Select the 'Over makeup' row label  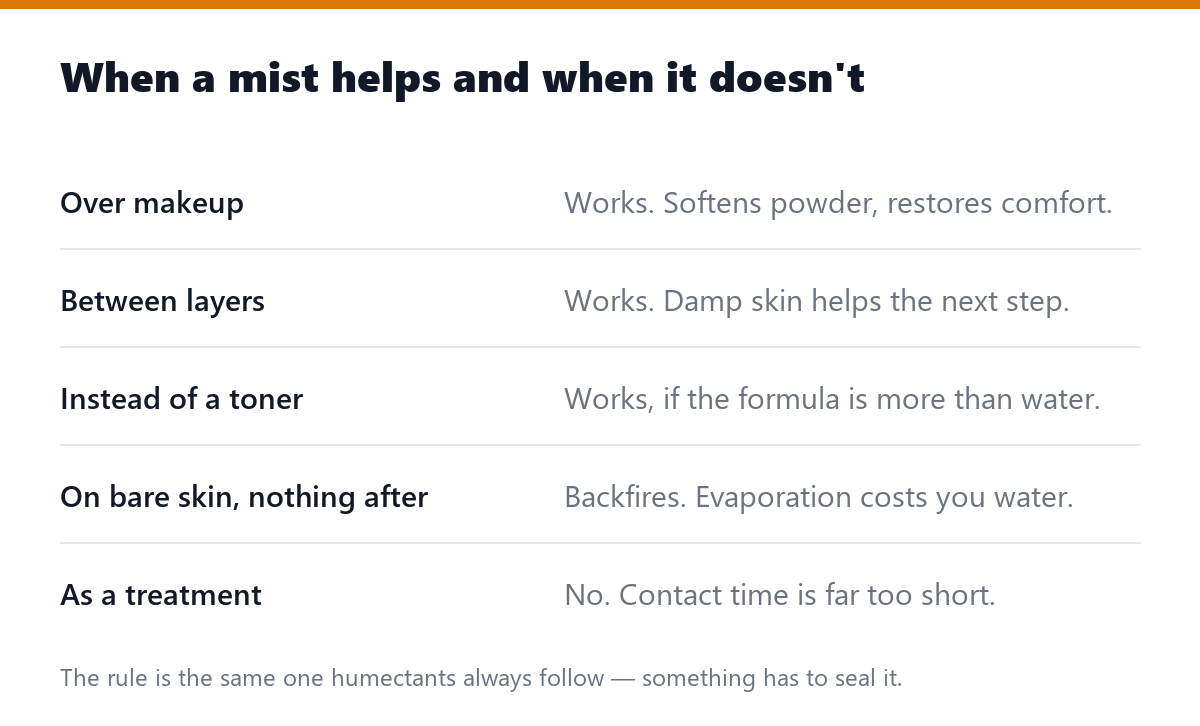click(152, 203)
